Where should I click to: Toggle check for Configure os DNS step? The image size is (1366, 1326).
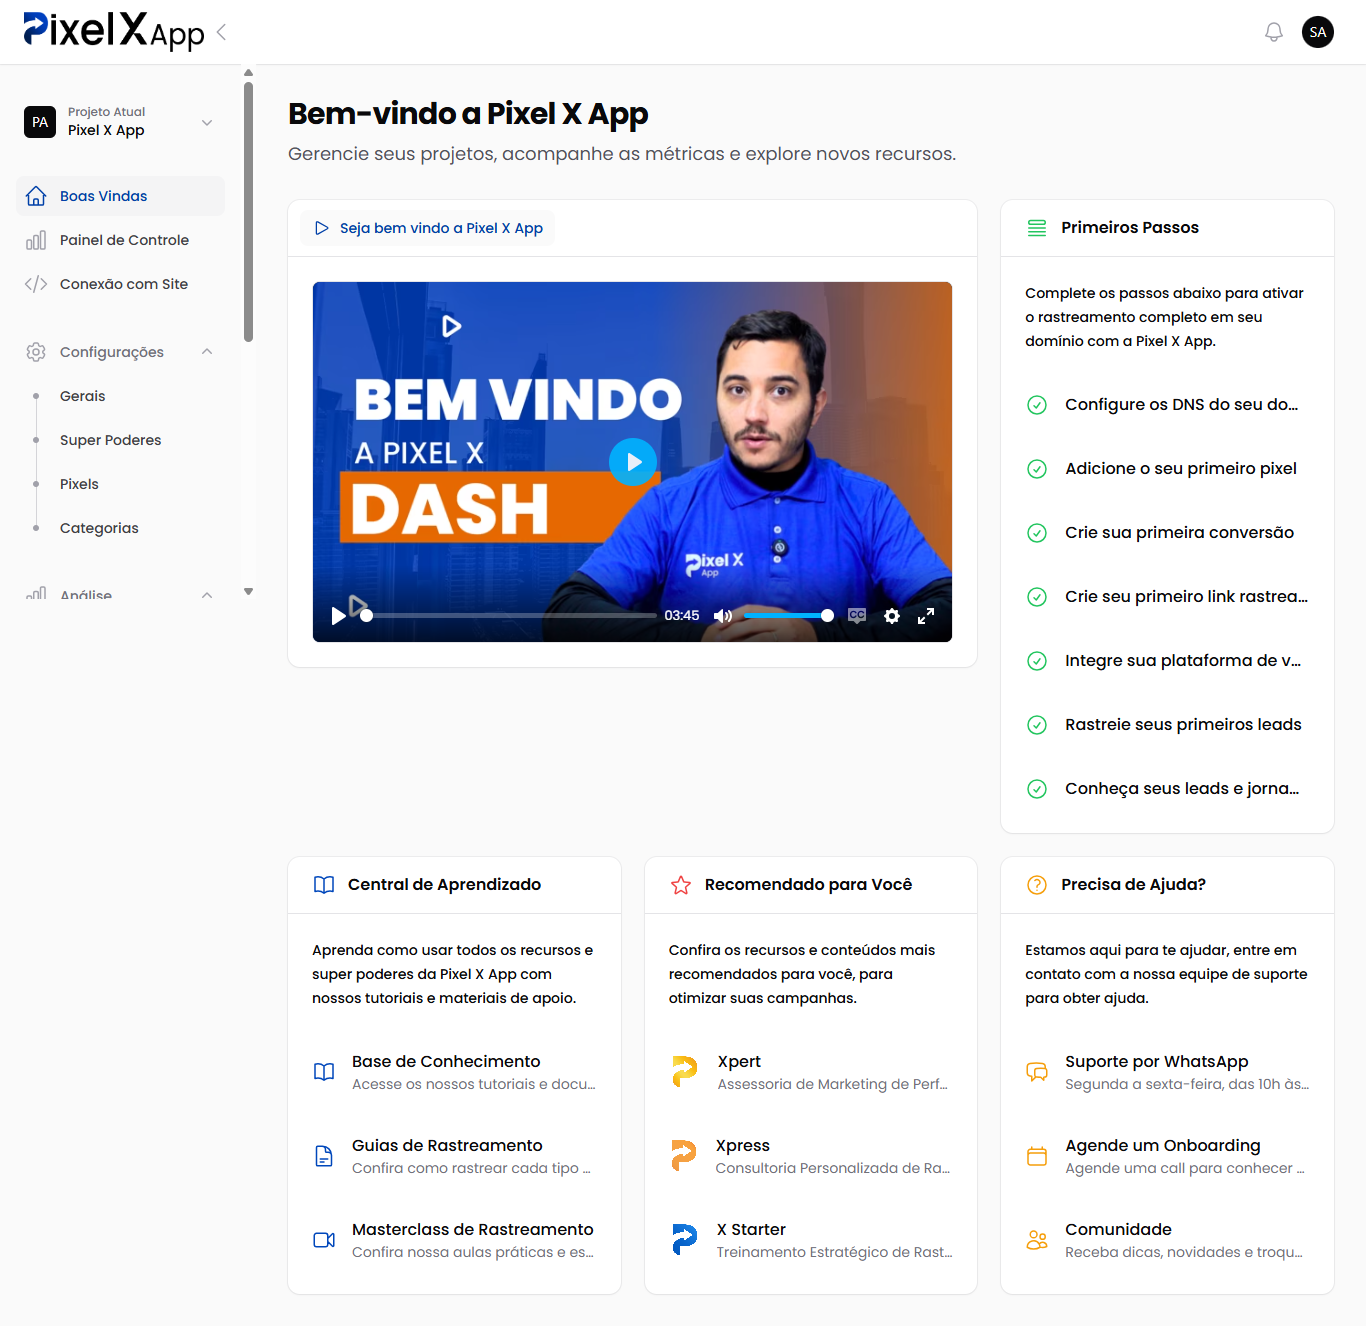[1037, 405]
